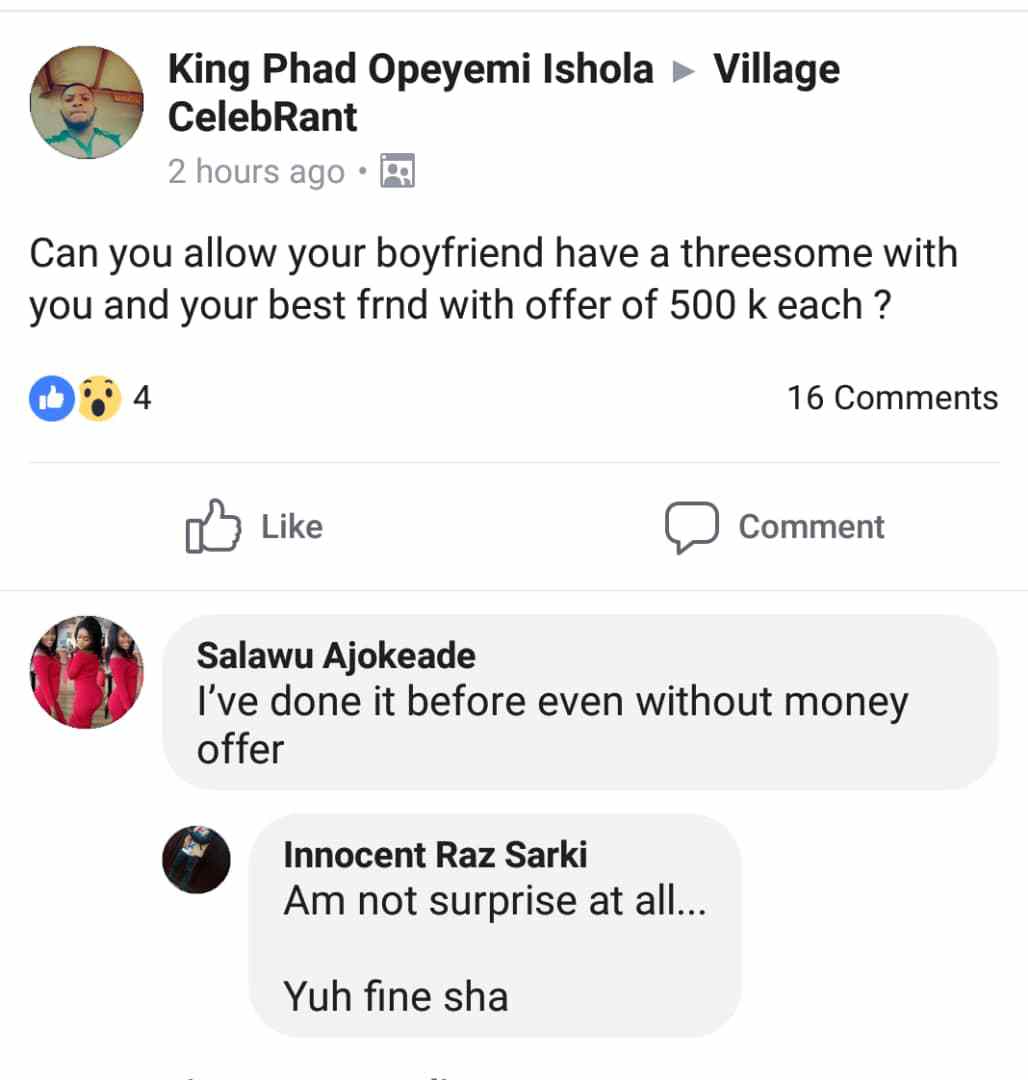Click the Comment speech bubble icon

(692, 527)
